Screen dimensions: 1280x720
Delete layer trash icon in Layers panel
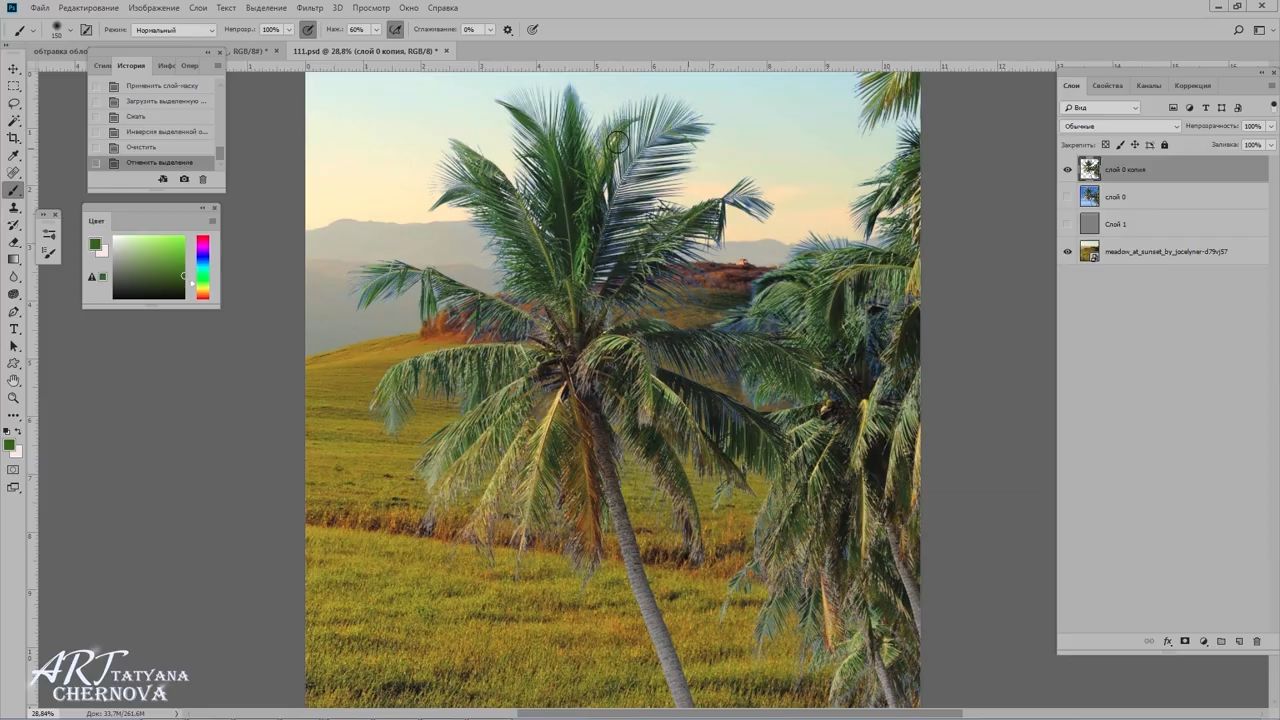(1257, 641)
